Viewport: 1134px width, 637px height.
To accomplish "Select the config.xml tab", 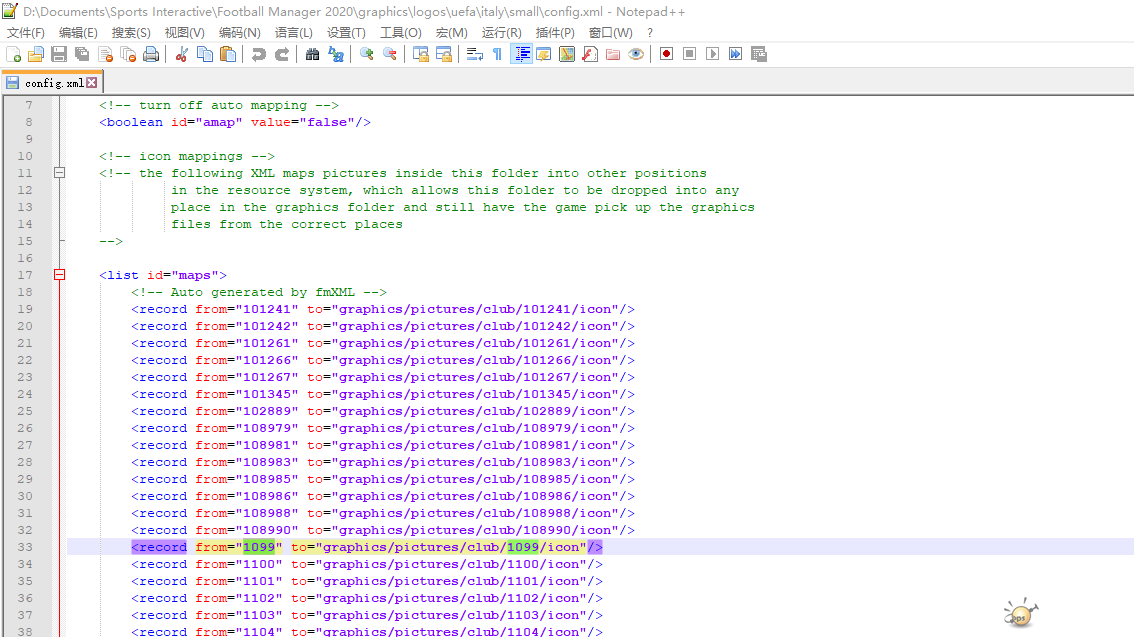I will (x=51, y=82).
